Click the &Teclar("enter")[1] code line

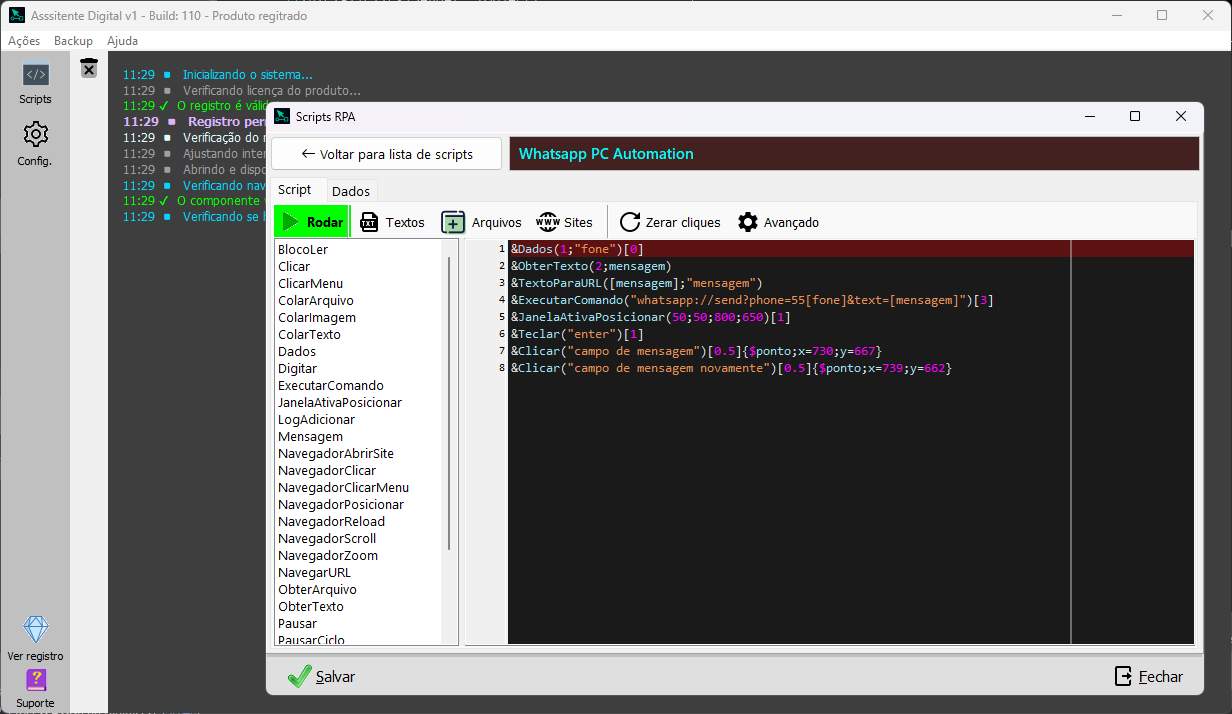pos(577,334)
